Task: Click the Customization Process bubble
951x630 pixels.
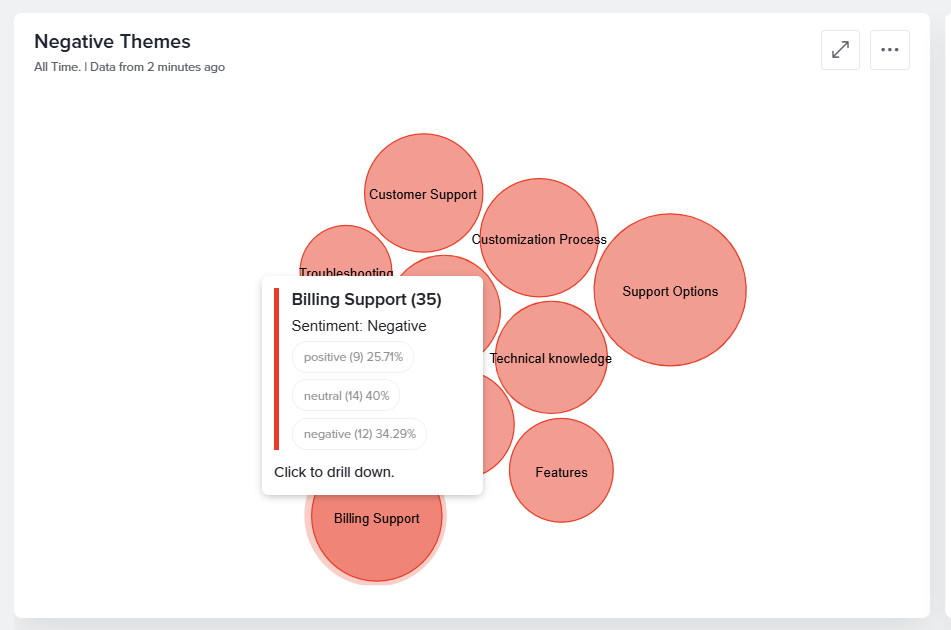Action: (x=539, y=238)
